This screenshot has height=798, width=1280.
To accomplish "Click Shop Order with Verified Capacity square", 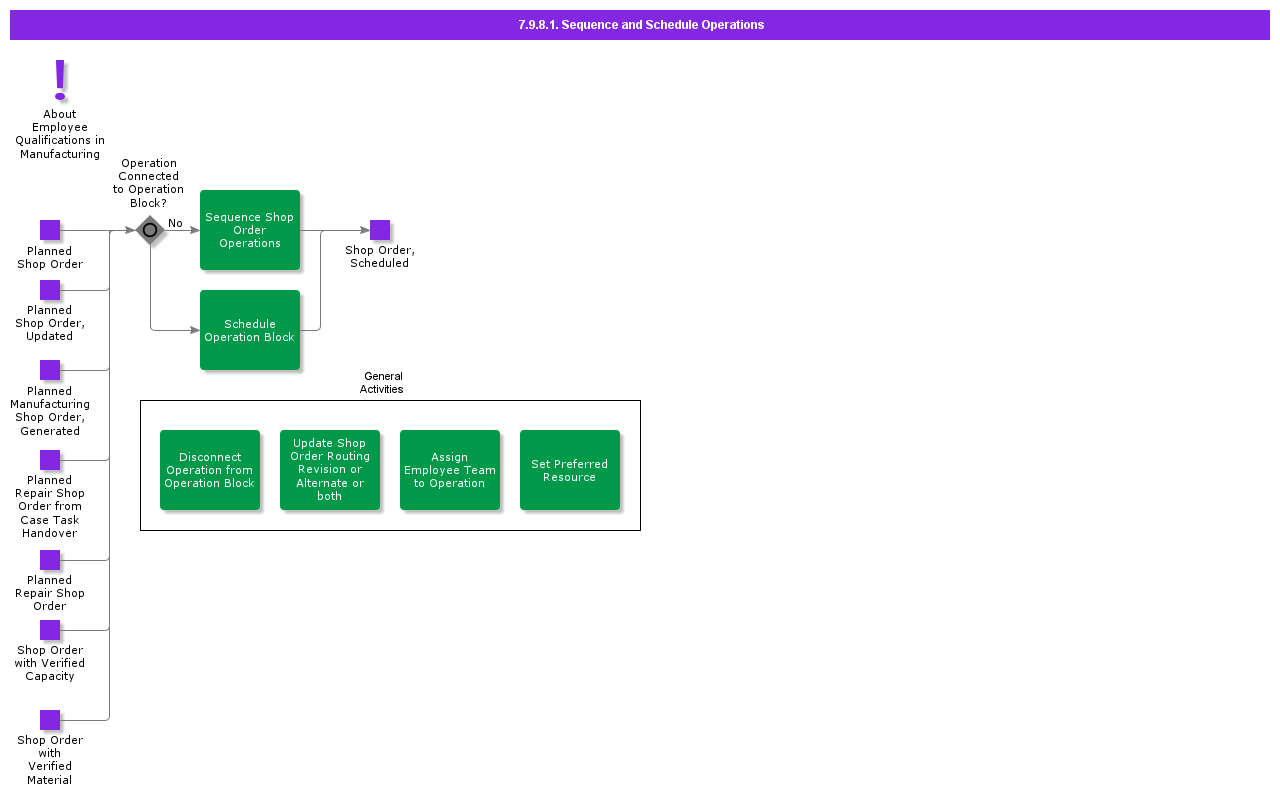I will click(x=50, y=630).
